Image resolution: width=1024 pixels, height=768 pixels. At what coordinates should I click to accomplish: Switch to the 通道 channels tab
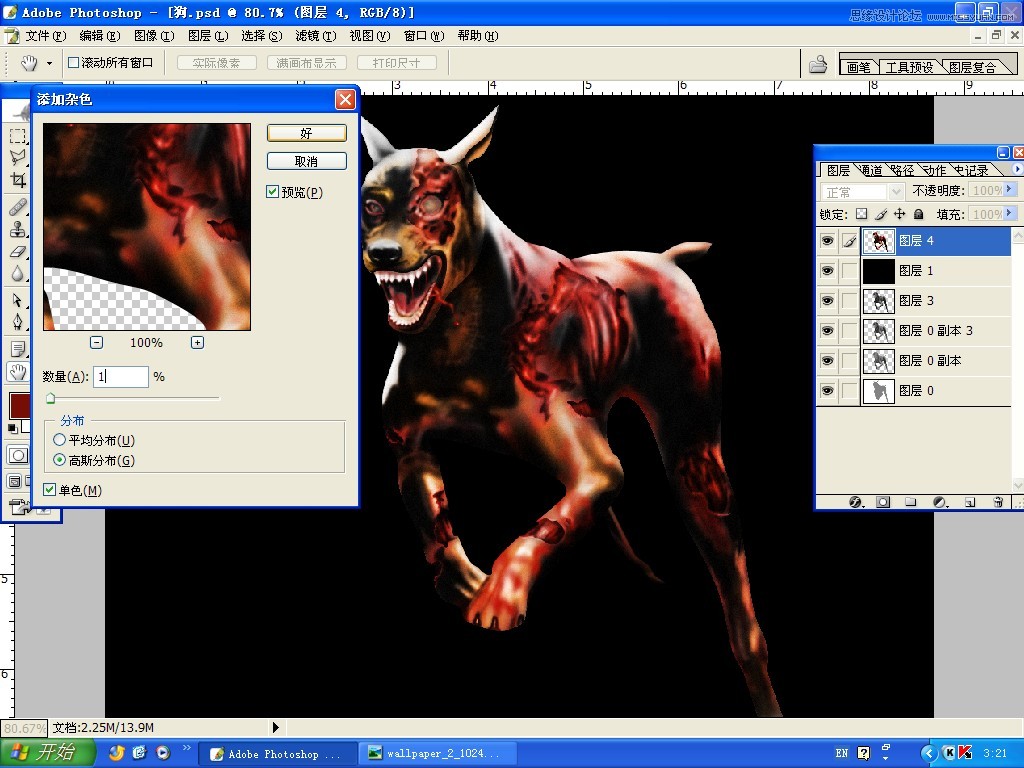pyautogui.click(x=871, y=170)
